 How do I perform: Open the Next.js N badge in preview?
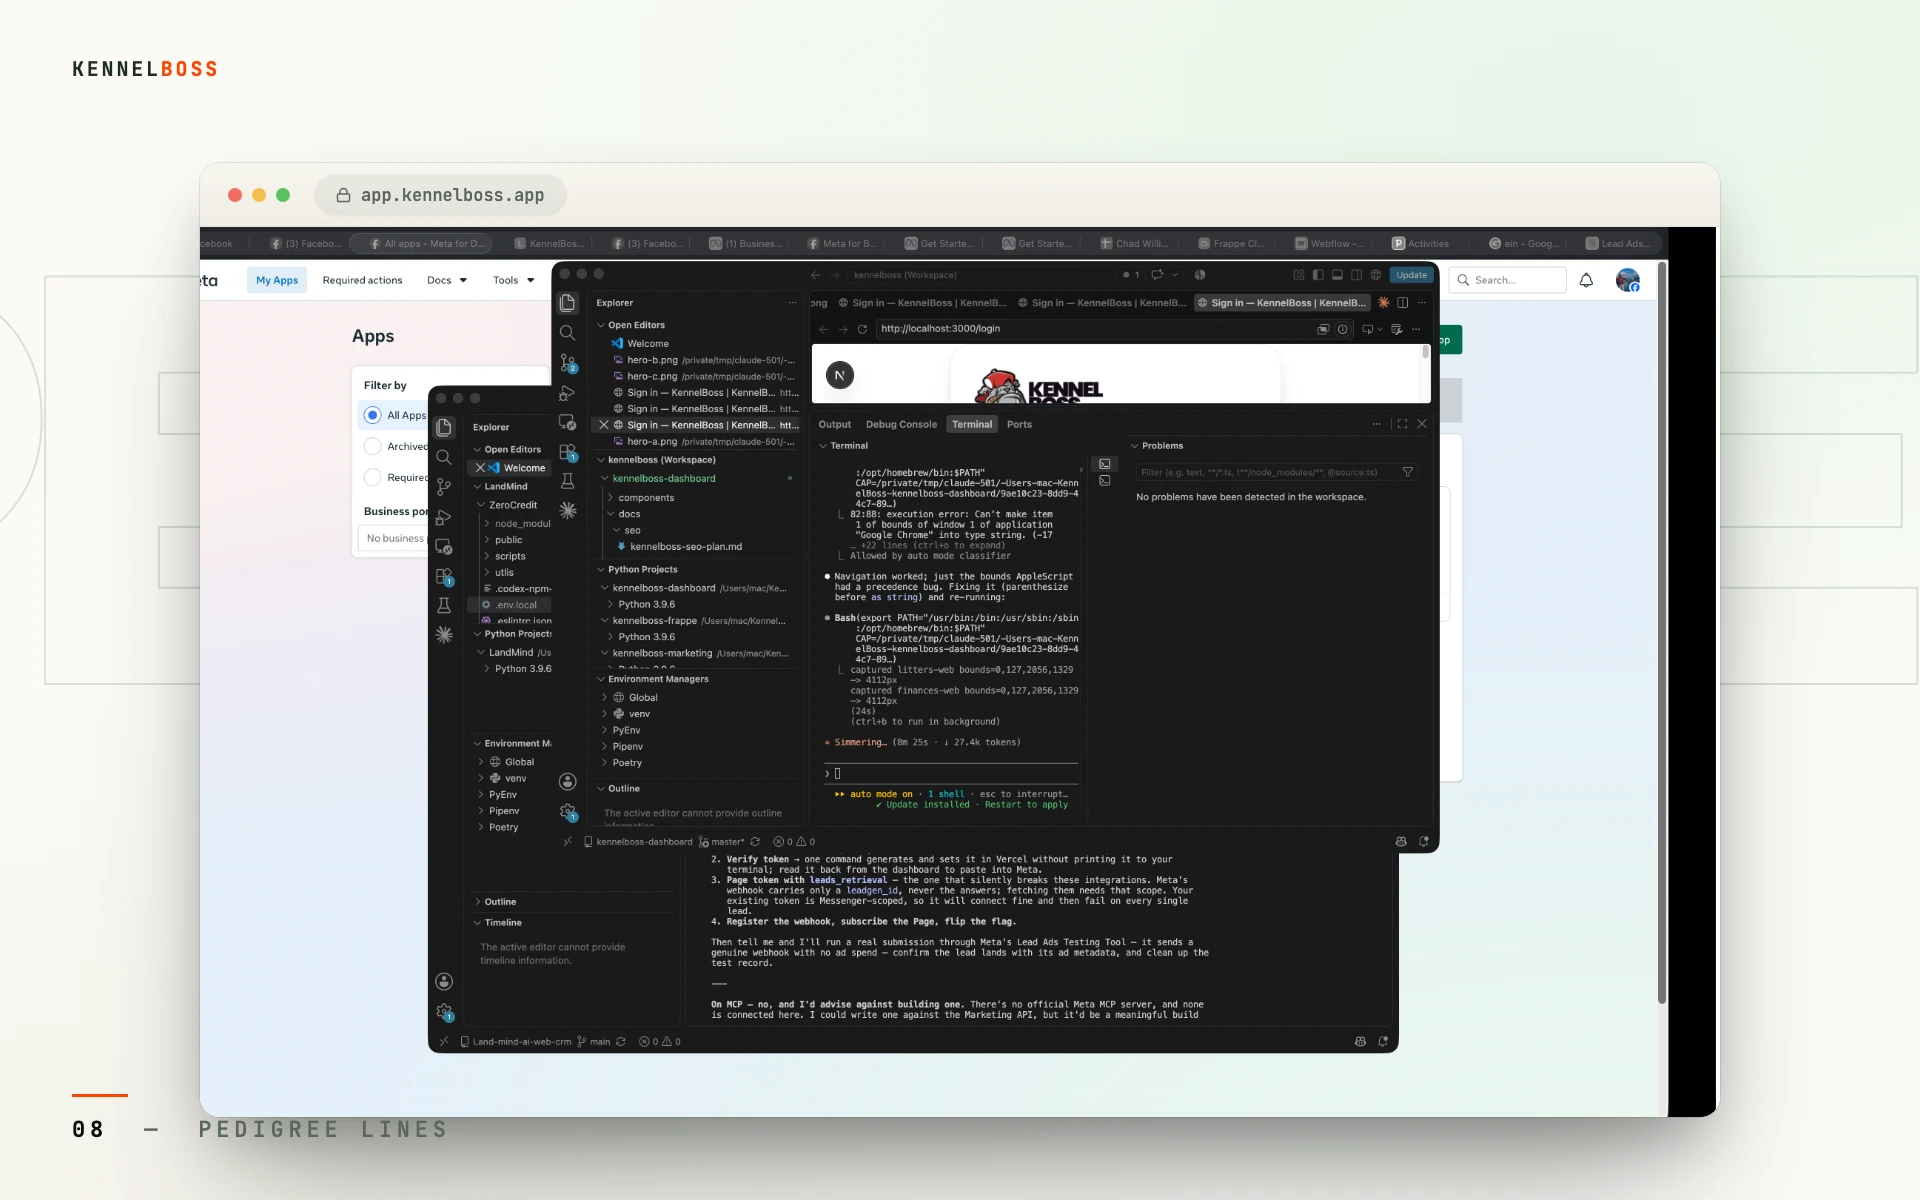click(x=840, y=375)
